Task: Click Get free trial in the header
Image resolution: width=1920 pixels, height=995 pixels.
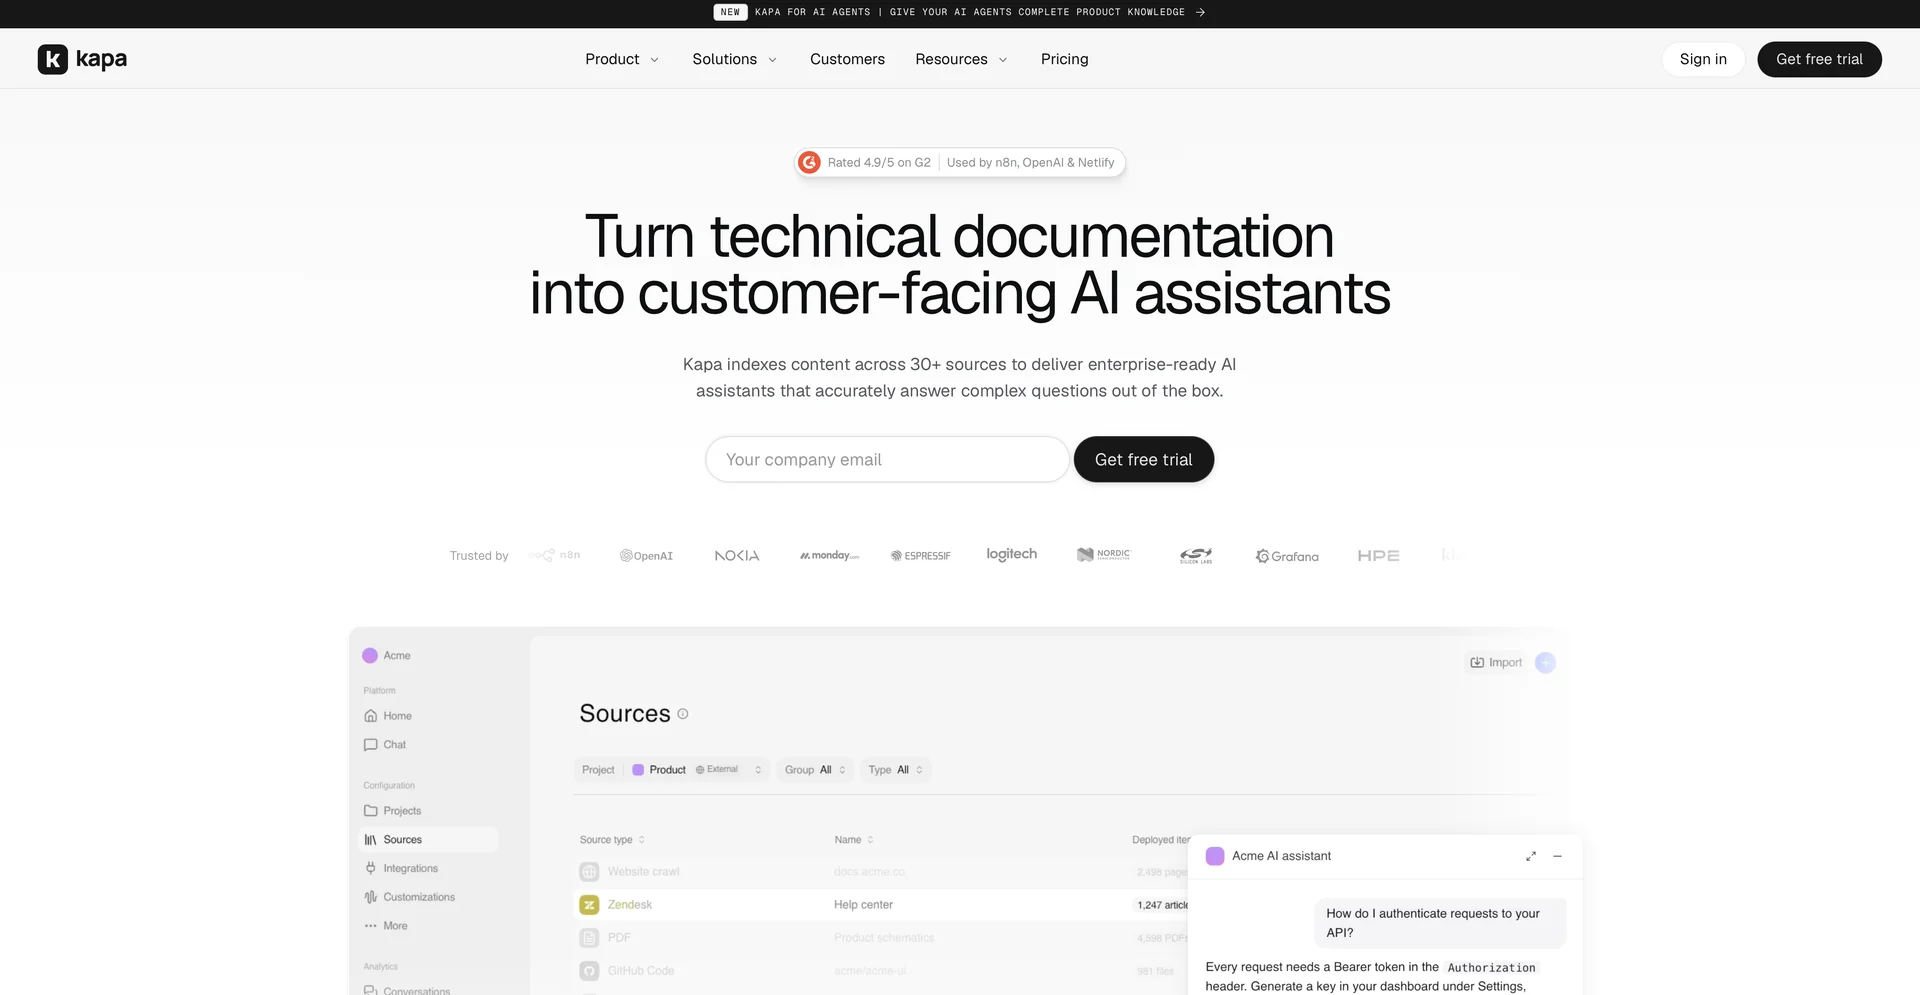Action: [1819, 60]
